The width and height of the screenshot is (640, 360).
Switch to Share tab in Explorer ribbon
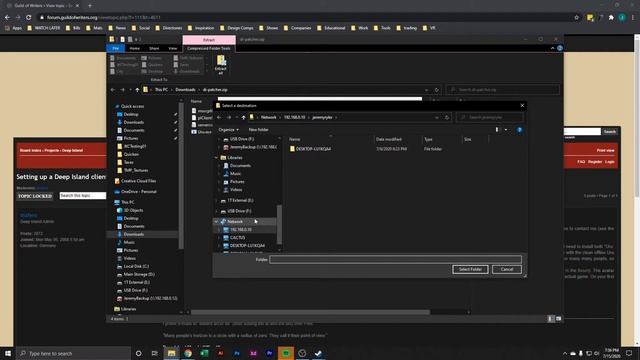(154, 48)
